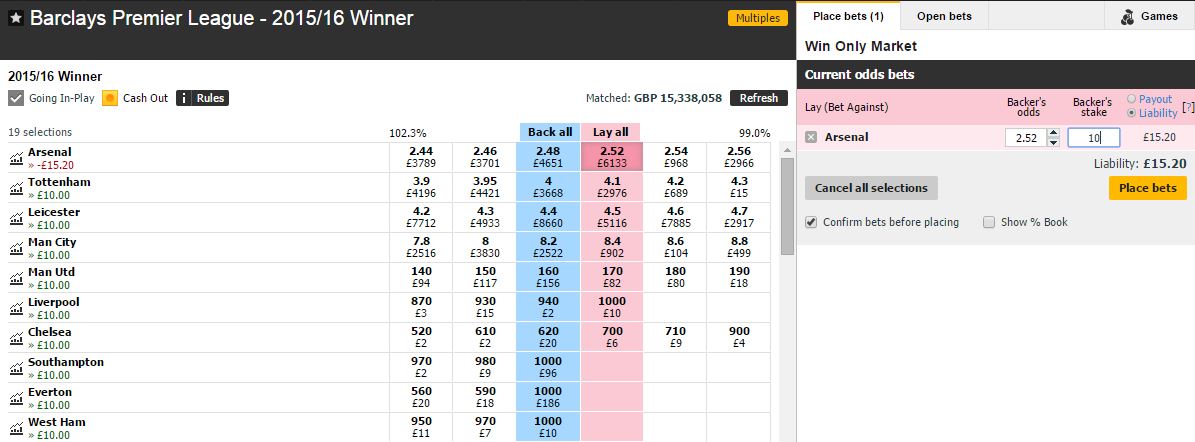Image resolution: width=1195 pixels, height=442 pixels.
Task: Click the yellow Place bets button
Action: (x=1148, y=187)
